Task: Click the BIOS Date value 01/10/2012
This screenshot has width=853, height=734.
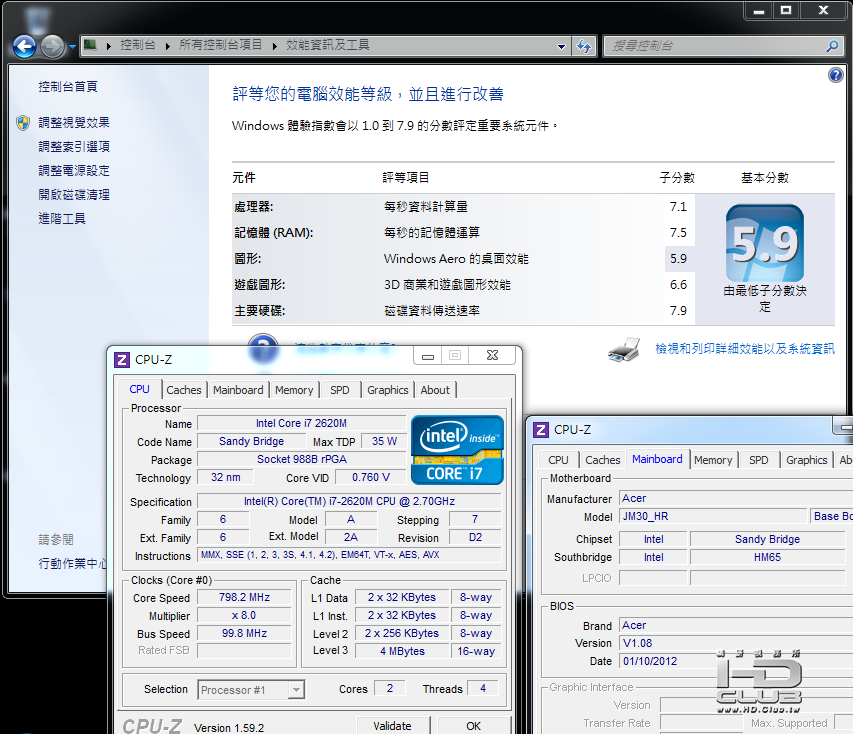Action: click(736, 661)
